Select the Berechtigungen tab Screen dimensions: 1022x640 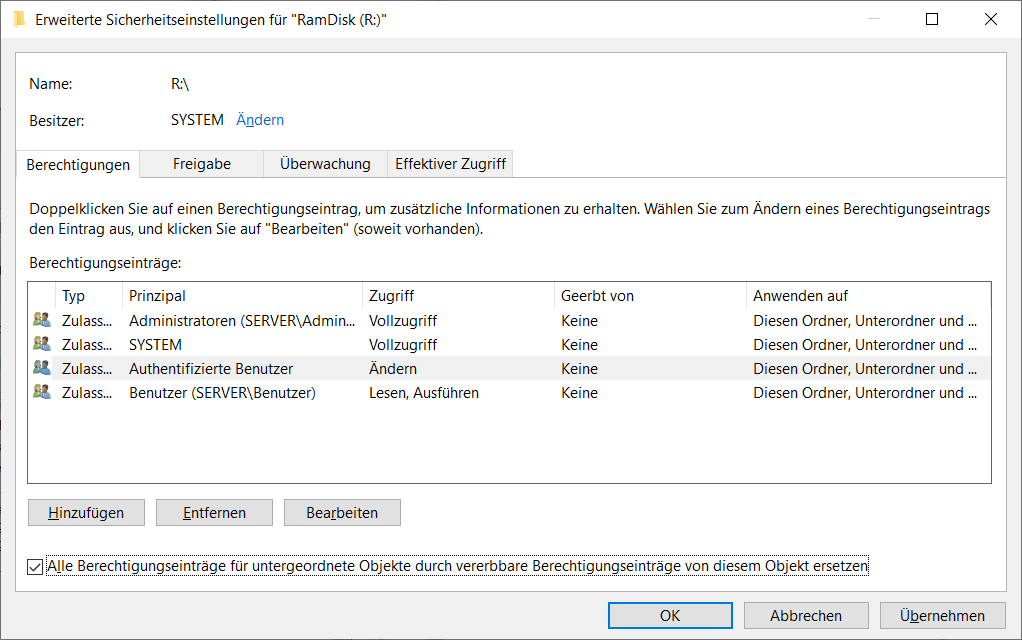[78, 164]
